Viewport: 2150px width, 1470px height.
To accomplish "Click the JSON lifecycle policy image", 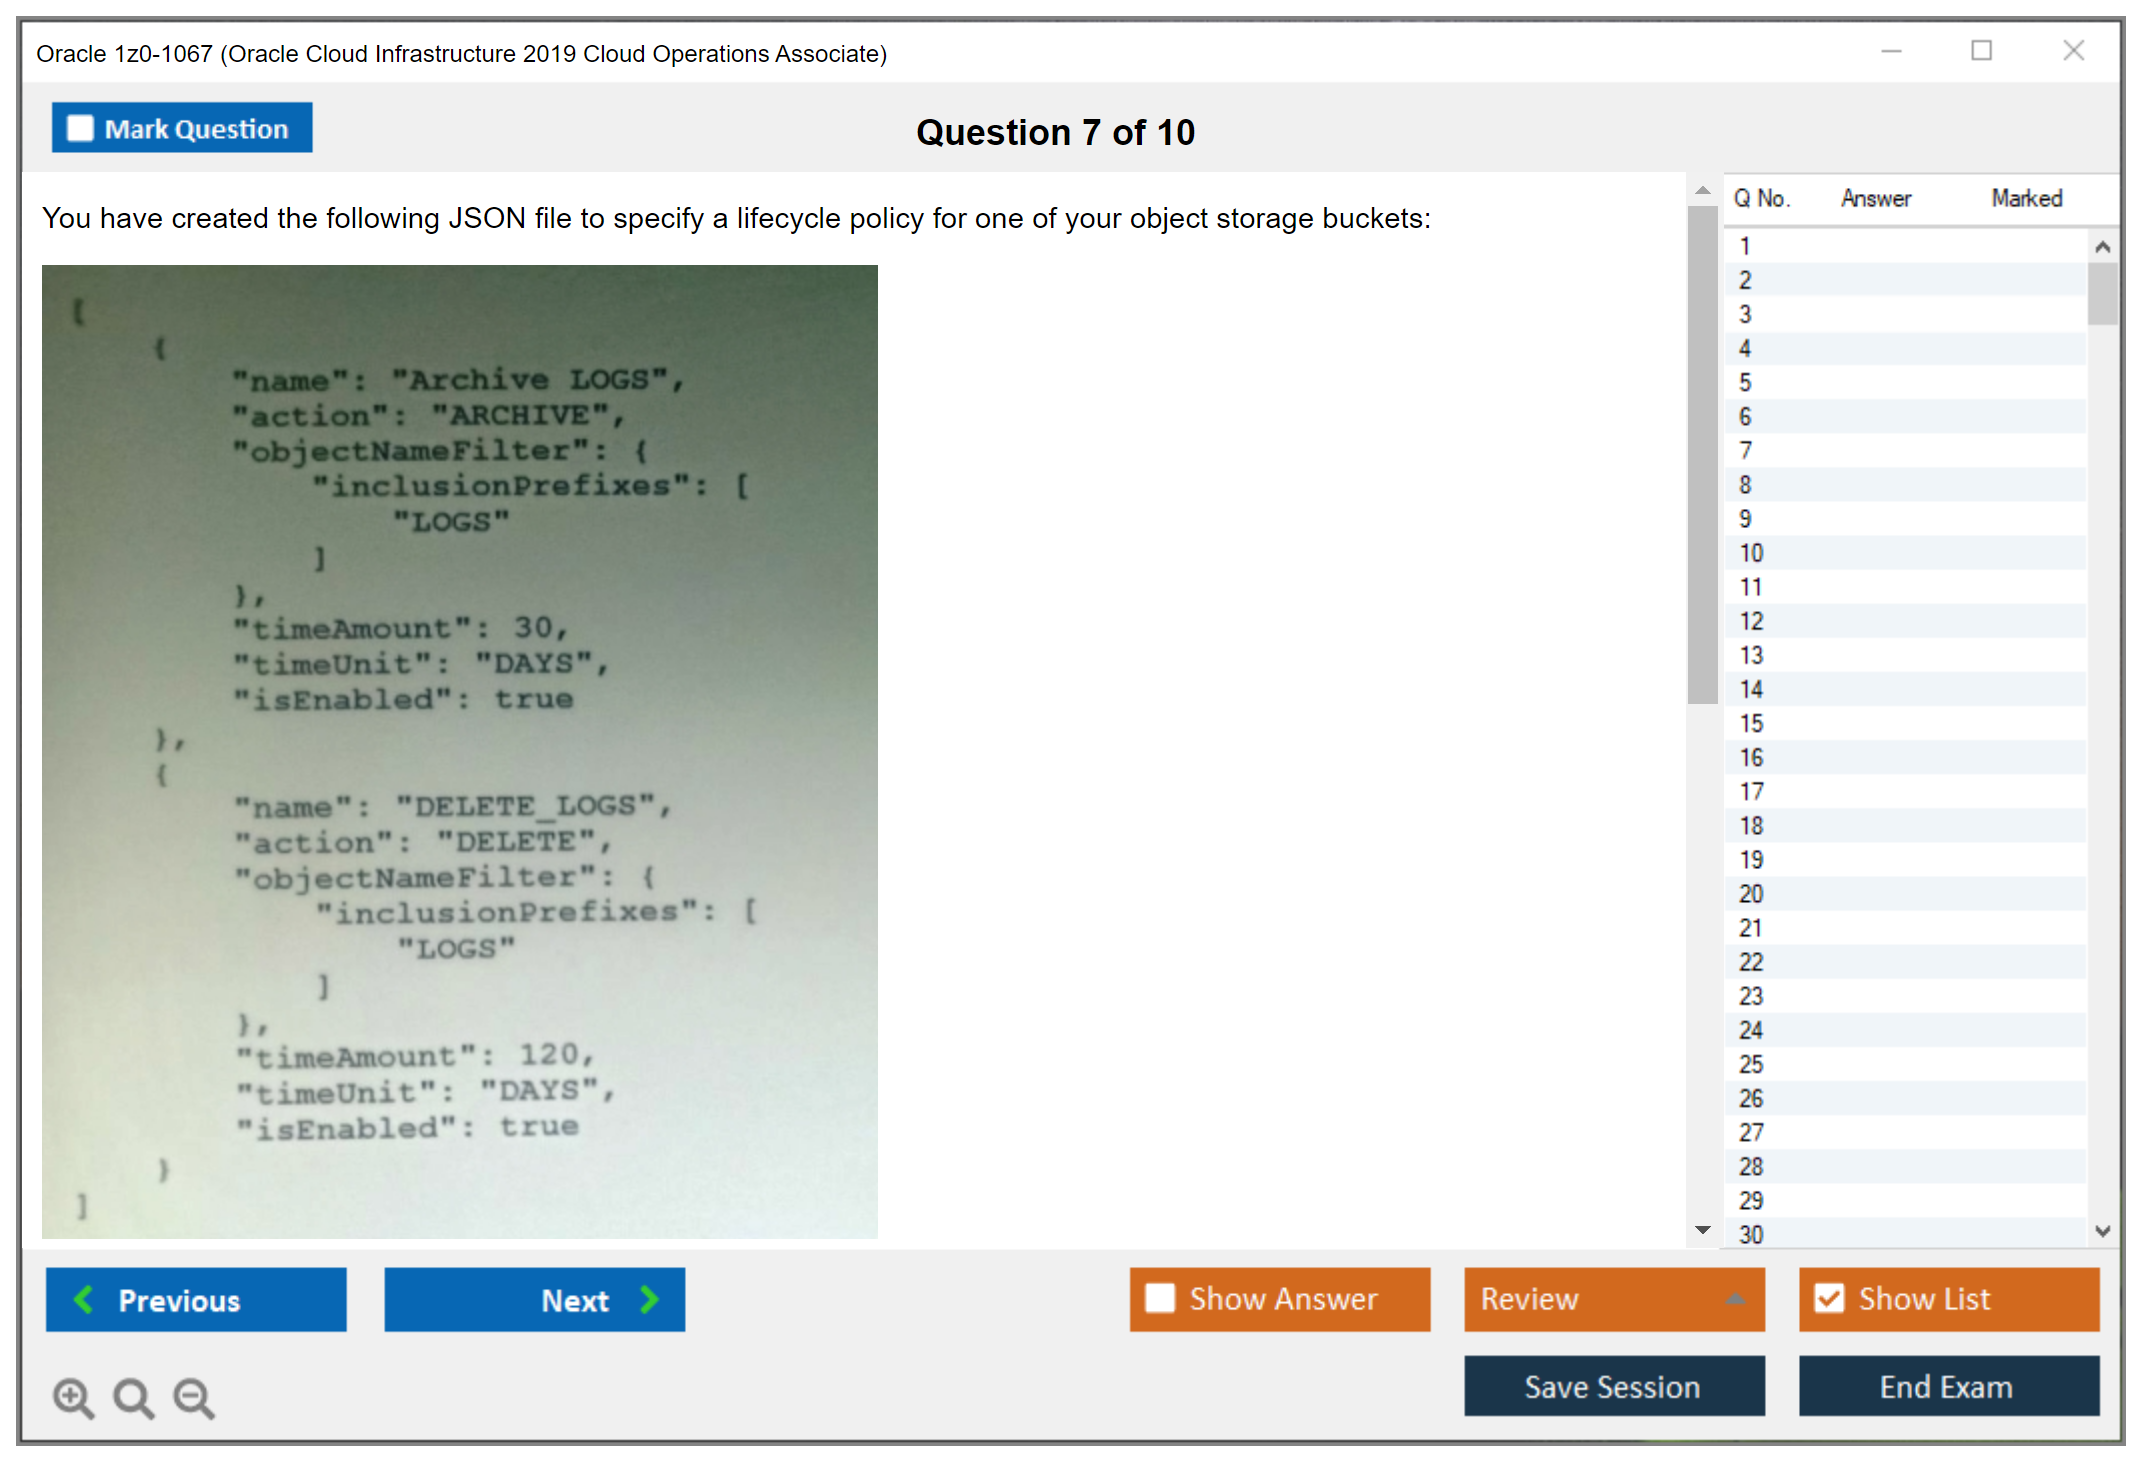I will (x=460, y=751).
